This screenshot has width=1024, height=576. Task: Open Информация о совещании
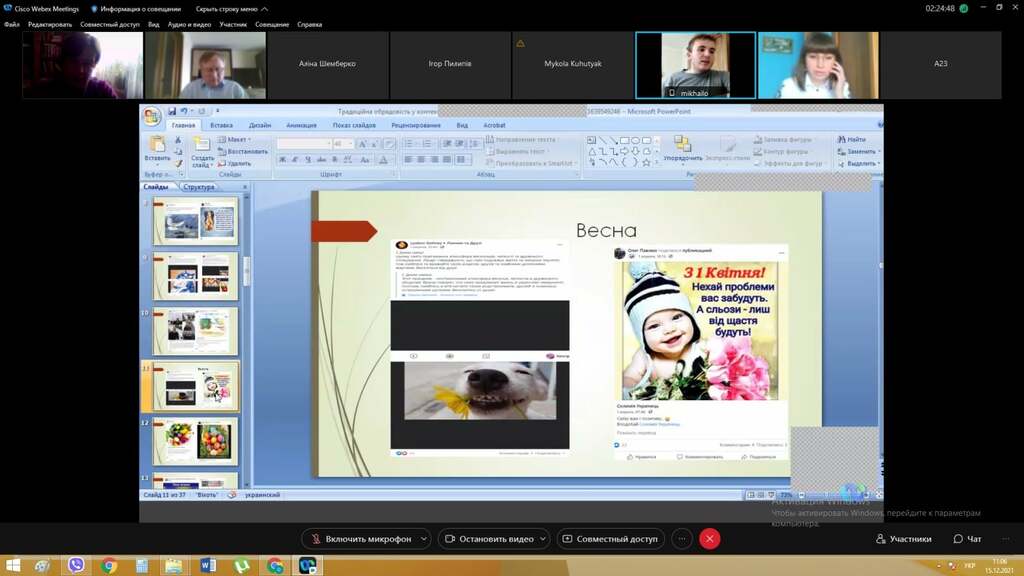[x=135, y=8]
